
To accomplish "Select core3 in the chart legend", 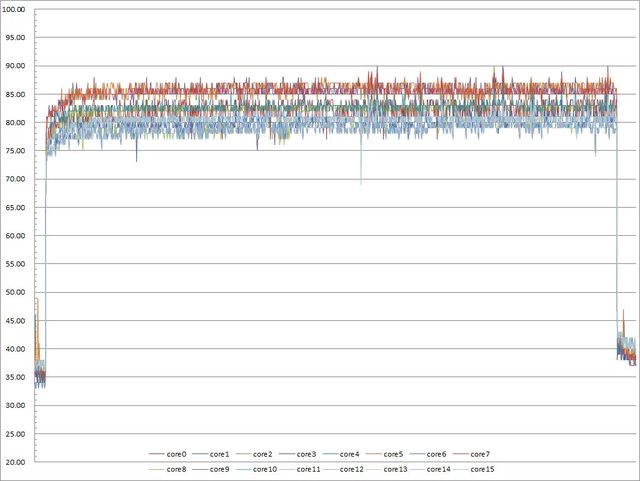I will click(x=308, y=455).
